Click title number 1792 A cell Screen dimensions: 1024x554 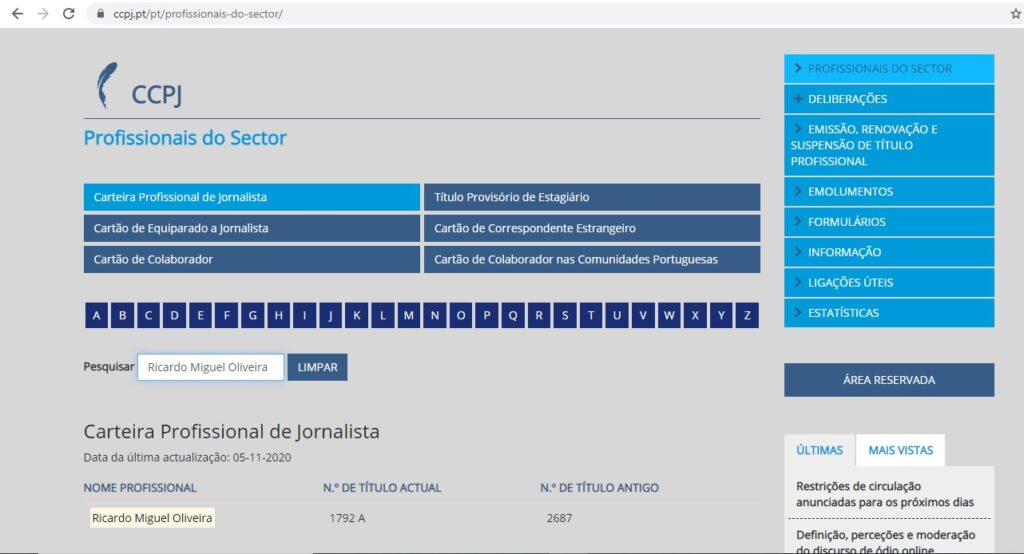click(x=347, y=518)
